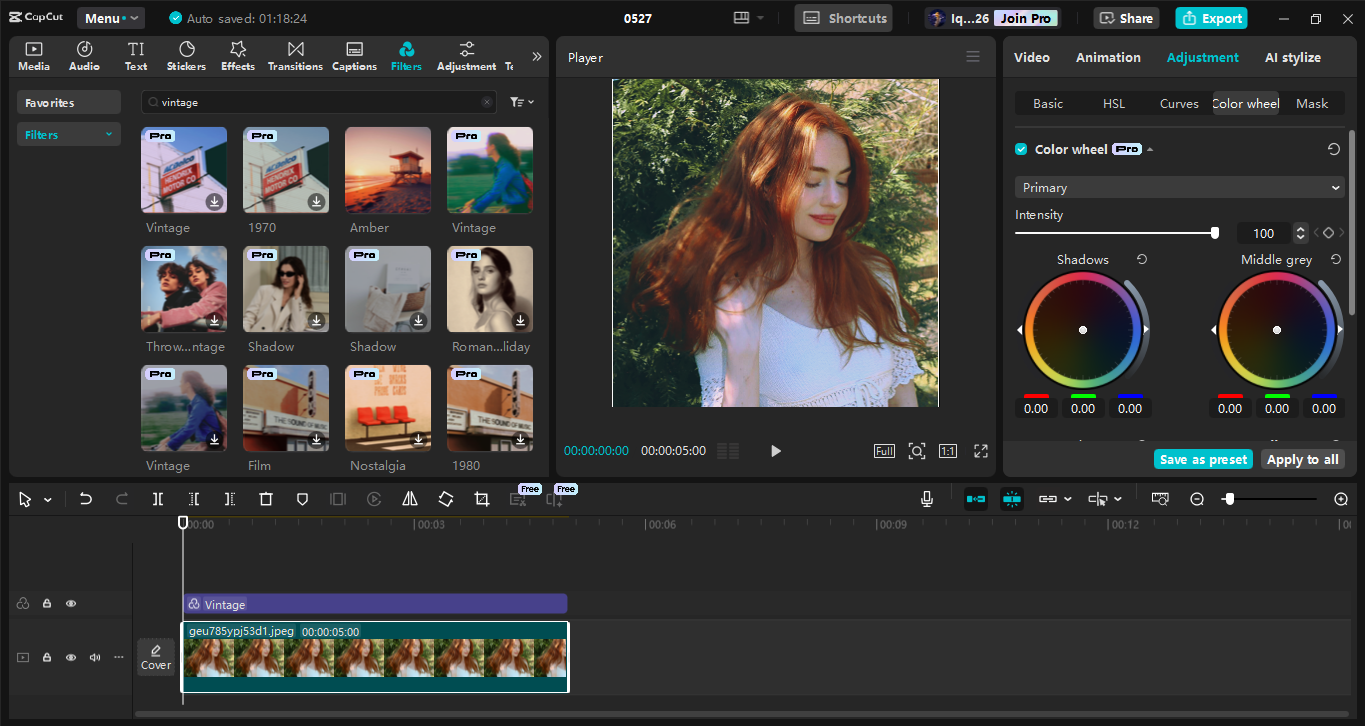Select the Transitions panel icon

point(295,55)
